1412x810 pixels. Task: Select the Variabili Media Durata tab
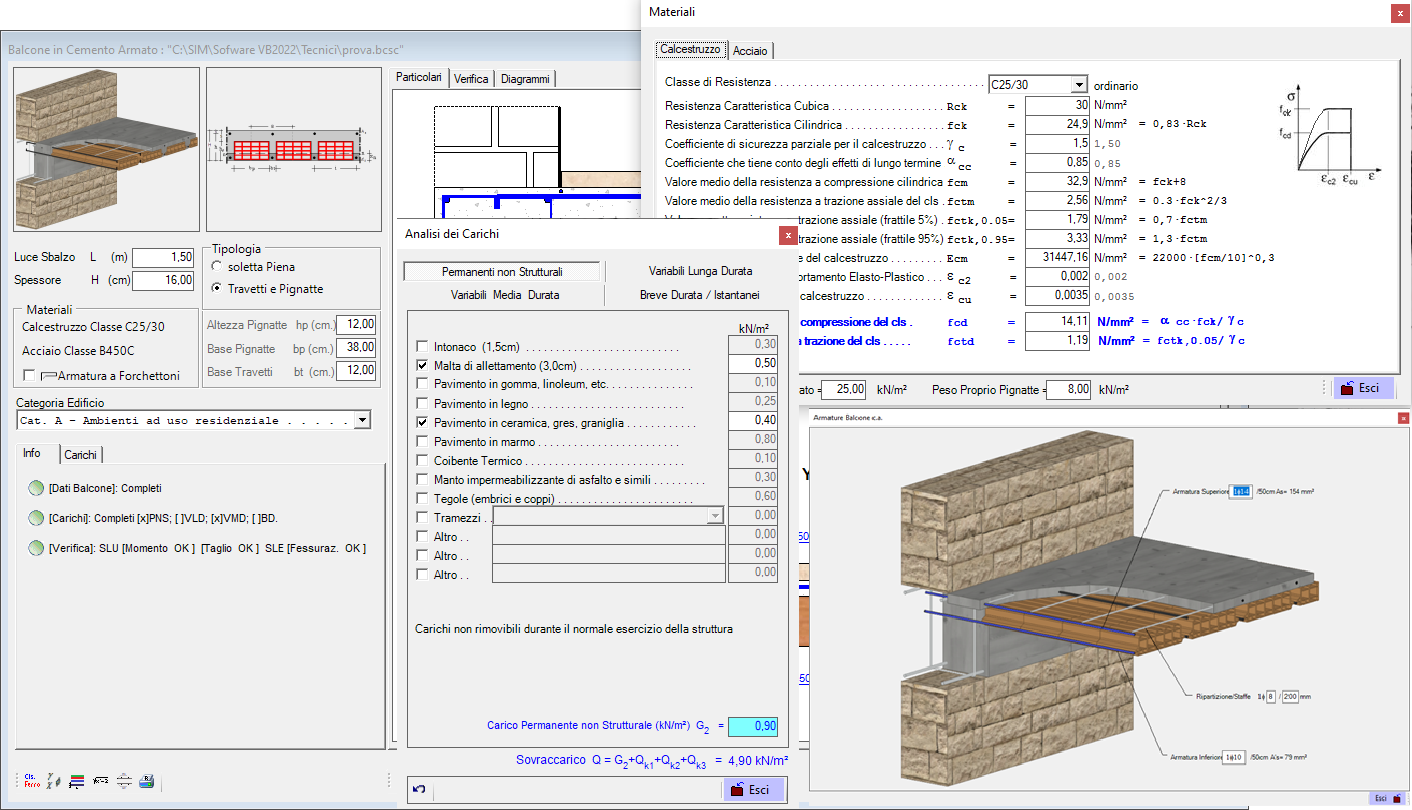point(504,295)
